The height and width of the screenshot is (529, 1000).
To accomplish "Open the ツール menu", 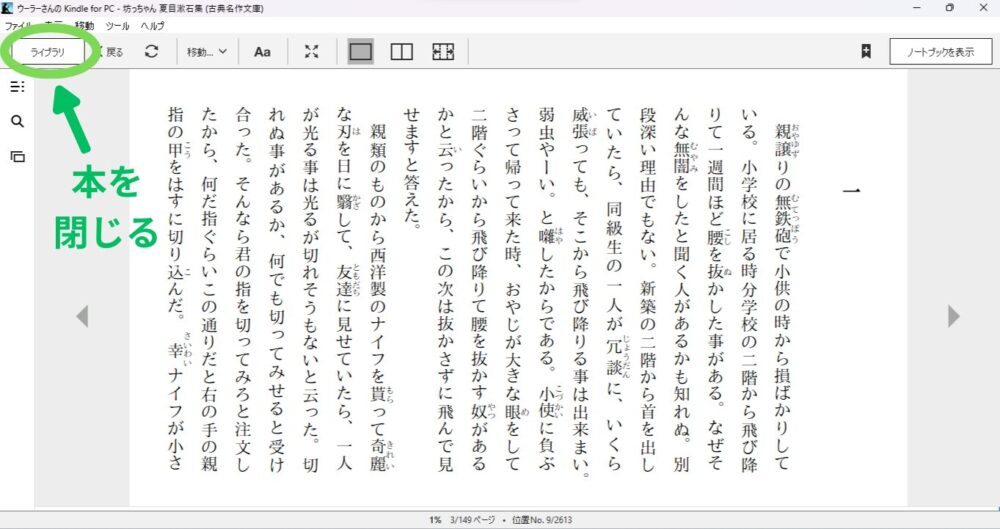I will 117,25.
